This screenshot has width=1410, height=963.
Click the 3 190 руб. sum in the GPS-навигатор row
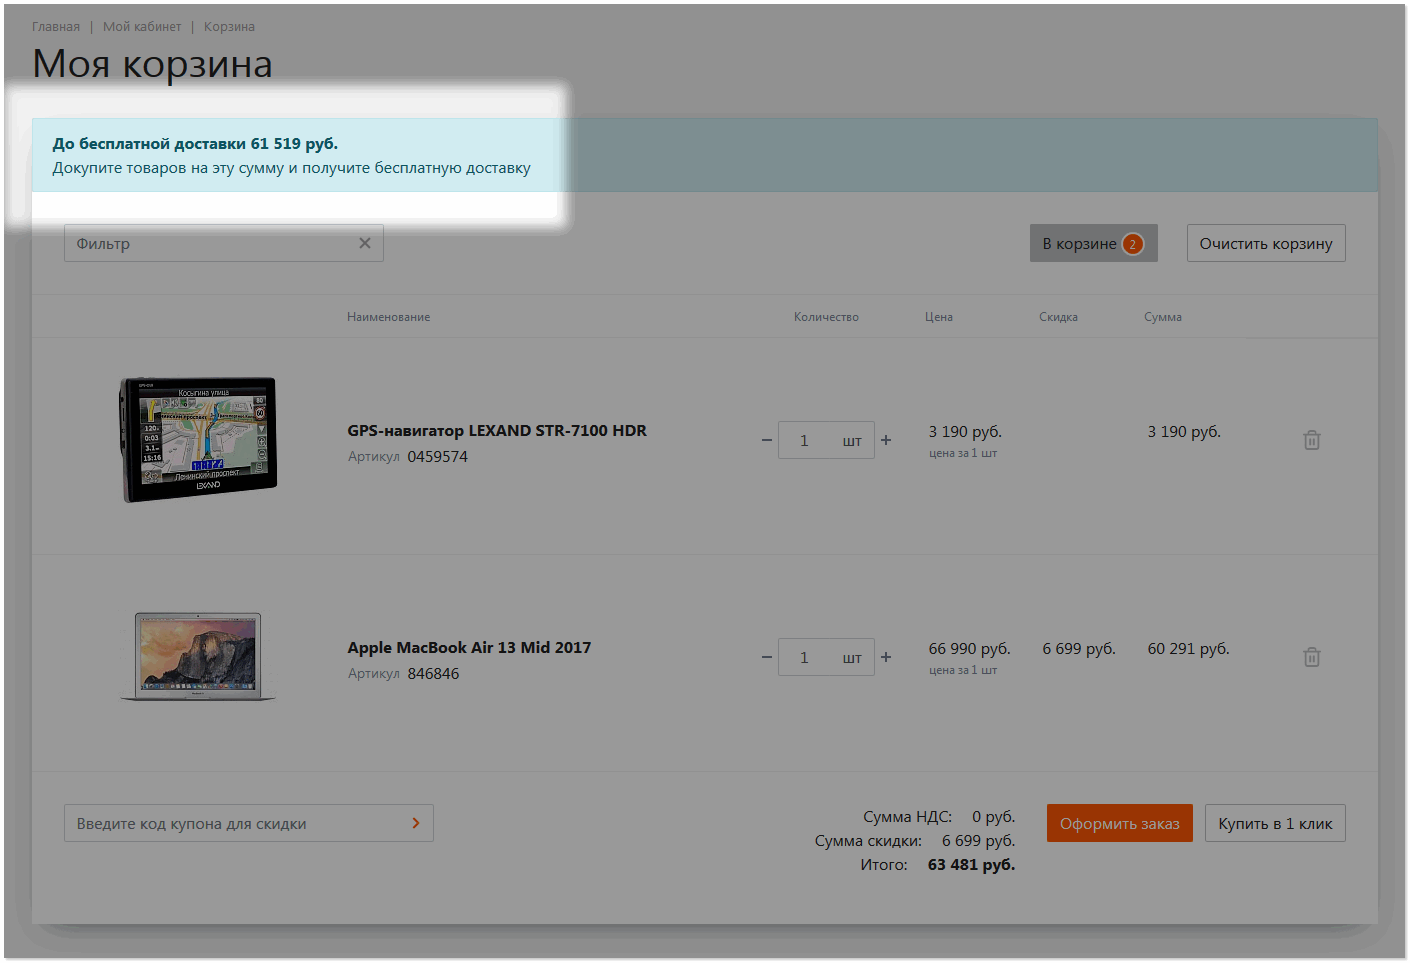(1184, 432)
